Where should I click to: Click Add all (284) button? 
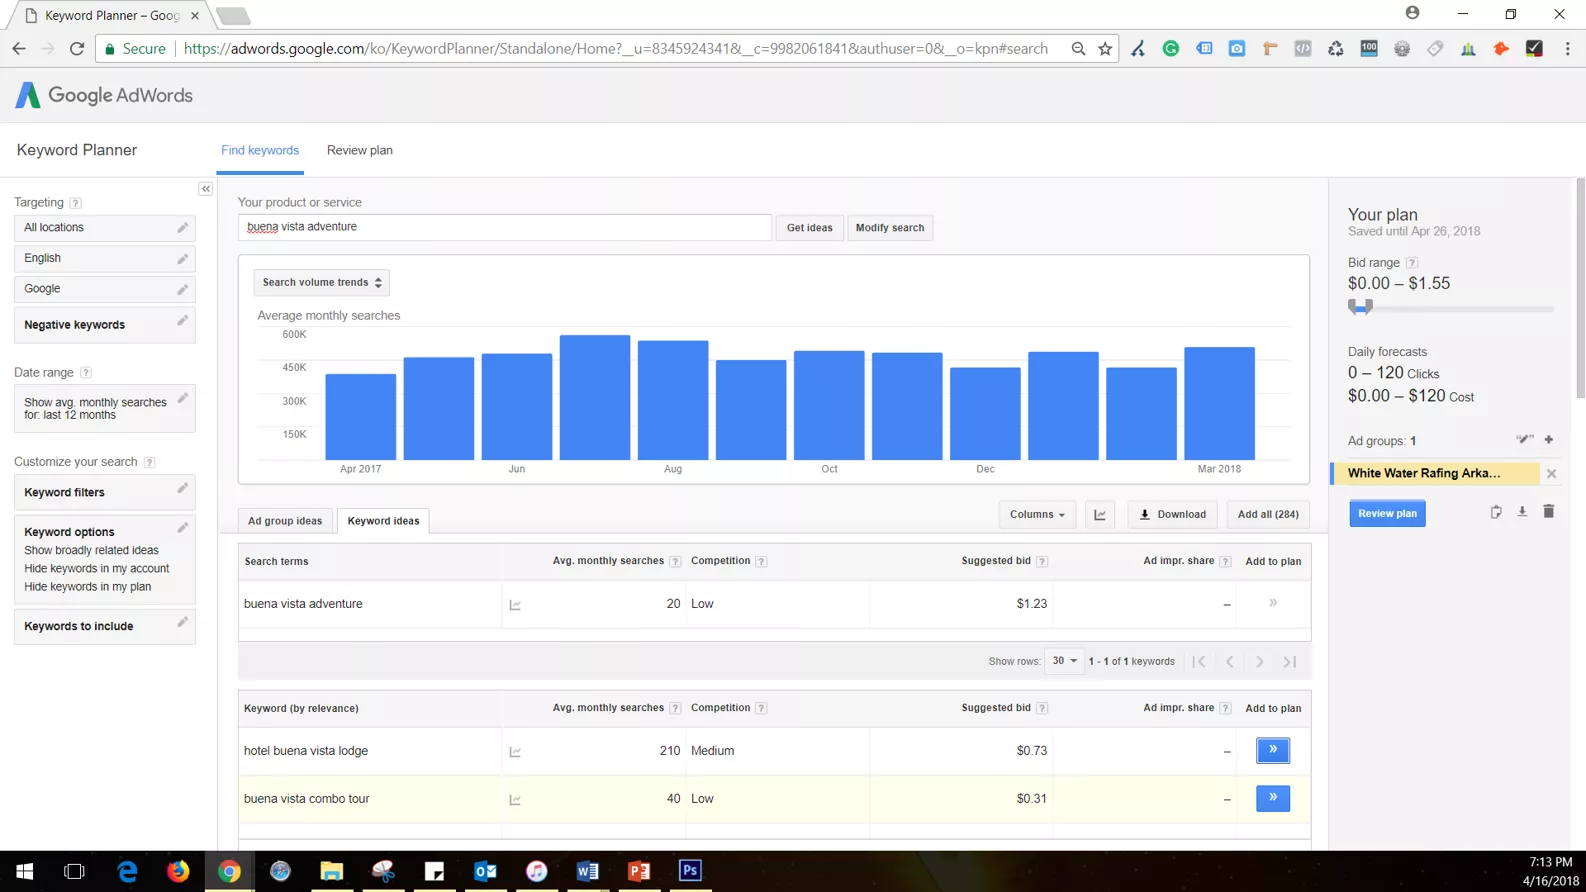pyautogui.click(x=1268, y=515)
